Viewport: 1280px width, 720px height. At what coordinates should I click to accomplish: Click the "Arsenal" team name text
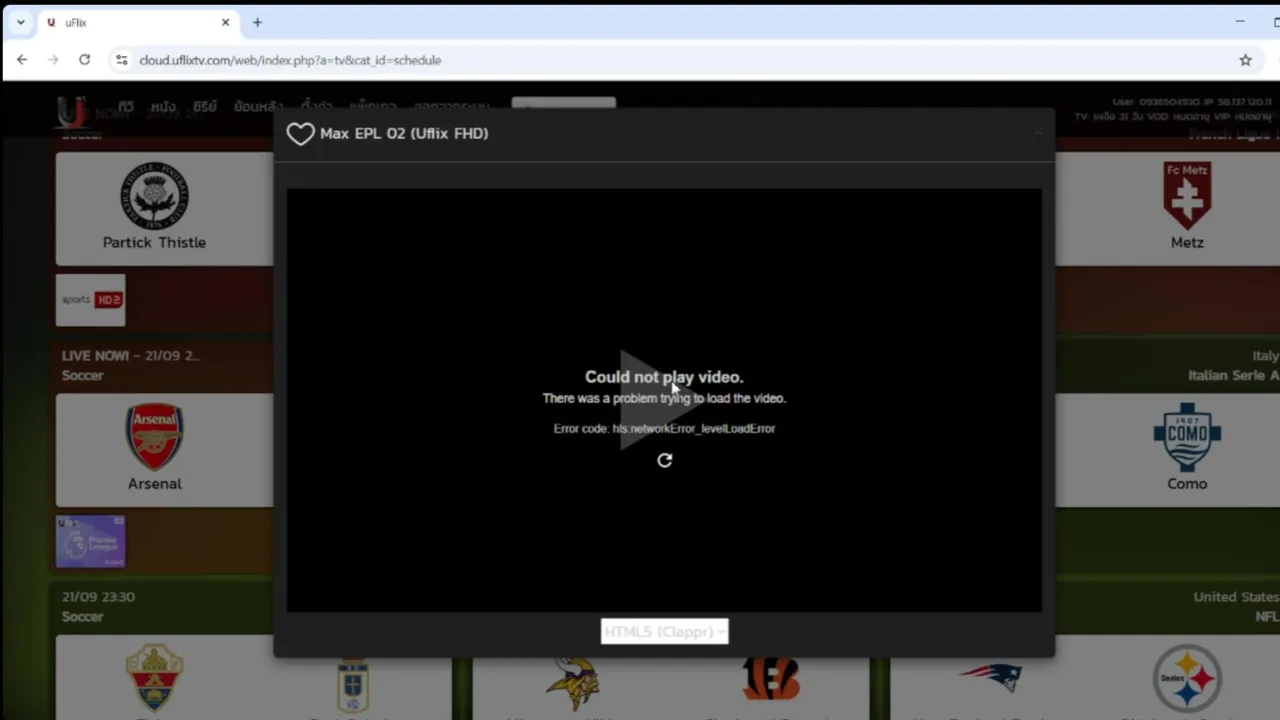coord(154,484)
